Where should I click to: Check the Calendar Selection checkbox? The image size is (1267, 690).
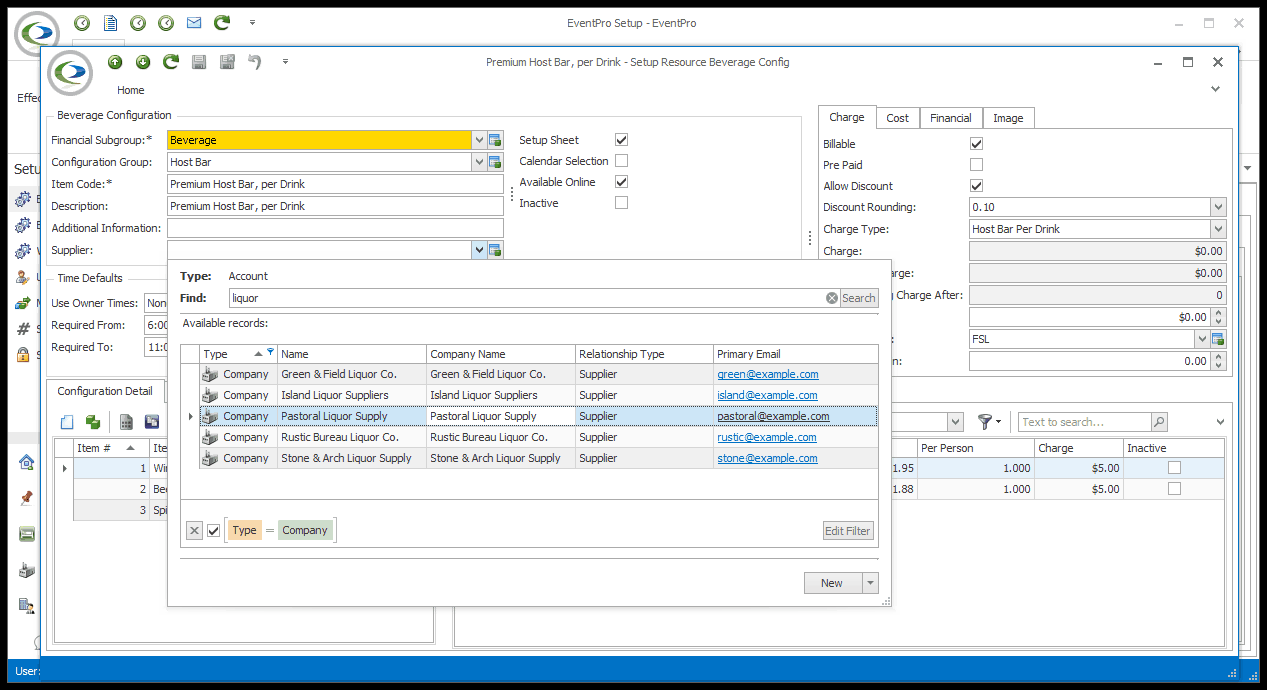[622, 161]
